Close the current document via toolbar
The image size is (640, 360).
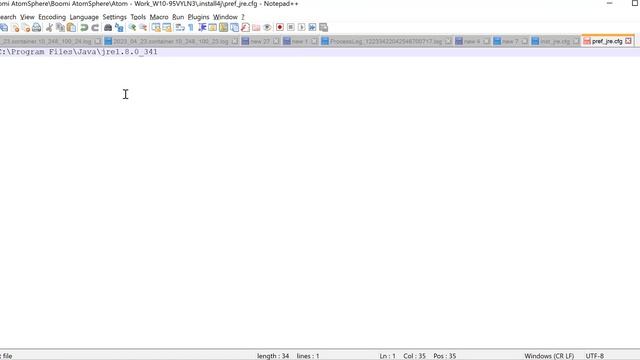click(16, 27)
